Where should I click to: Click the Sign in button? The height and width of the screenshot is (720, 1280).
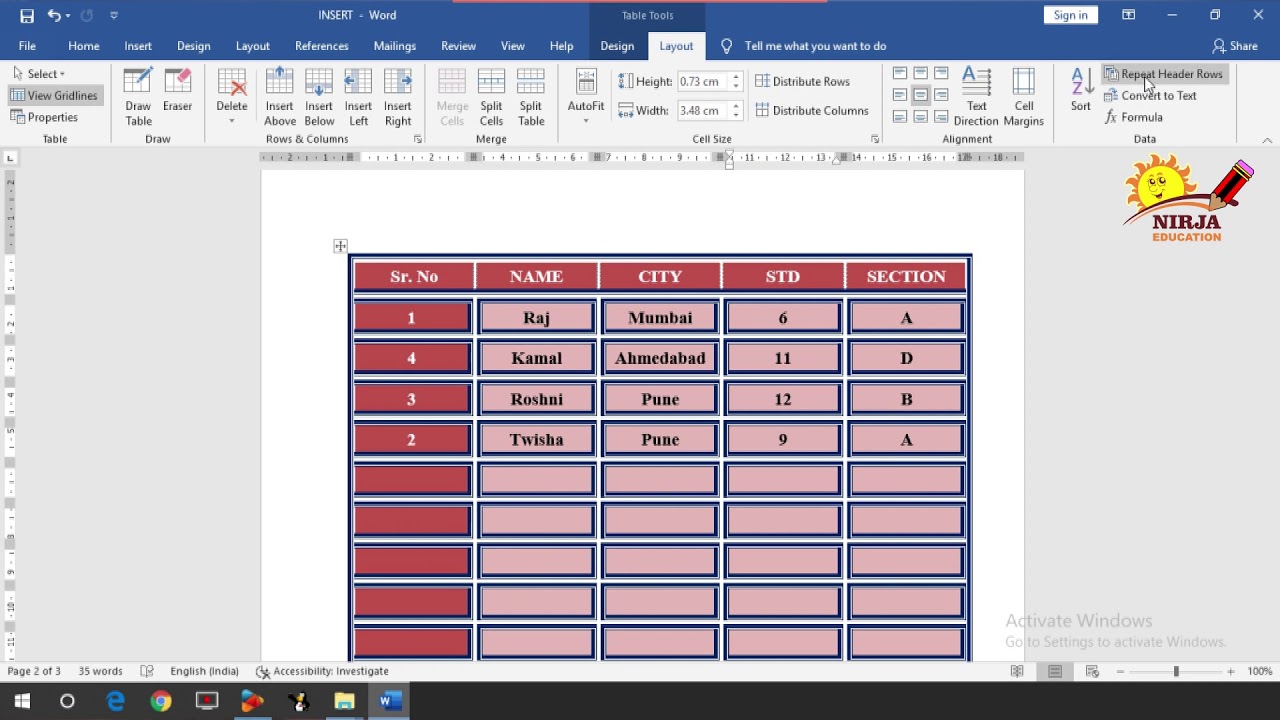tap(1070, 15)
